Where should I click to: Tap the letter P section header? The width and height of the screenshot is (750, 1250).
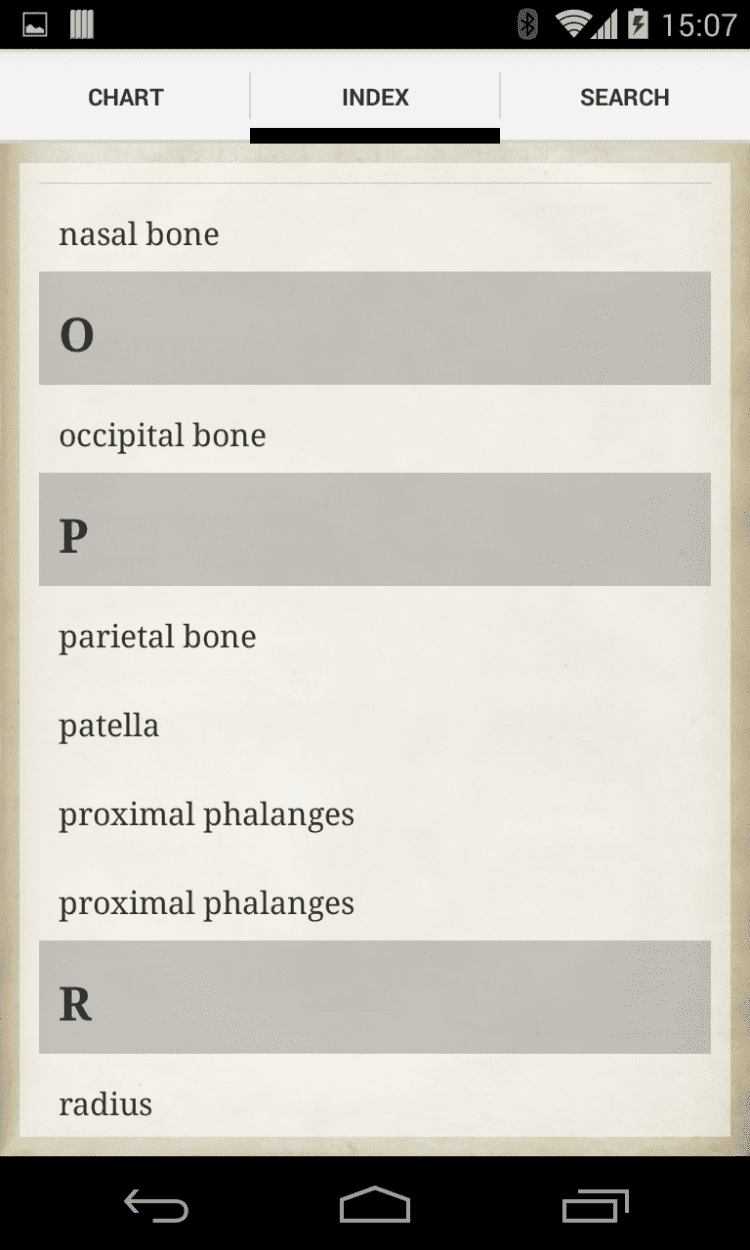tap(375, 529)
